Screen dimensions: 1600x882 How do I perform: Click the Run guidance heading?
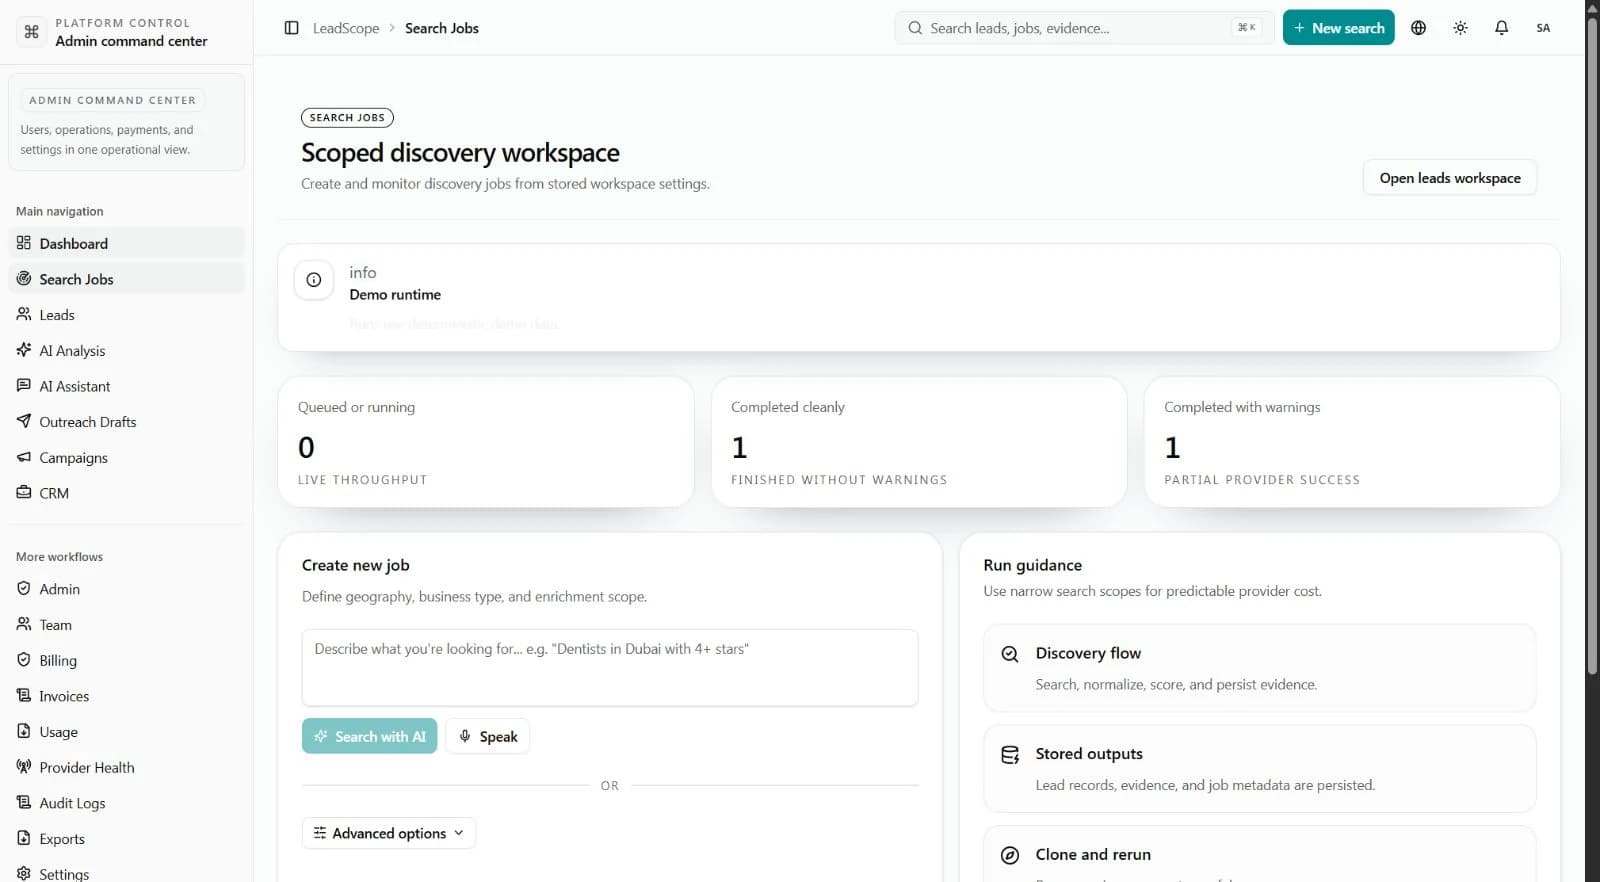[1033, 565]
